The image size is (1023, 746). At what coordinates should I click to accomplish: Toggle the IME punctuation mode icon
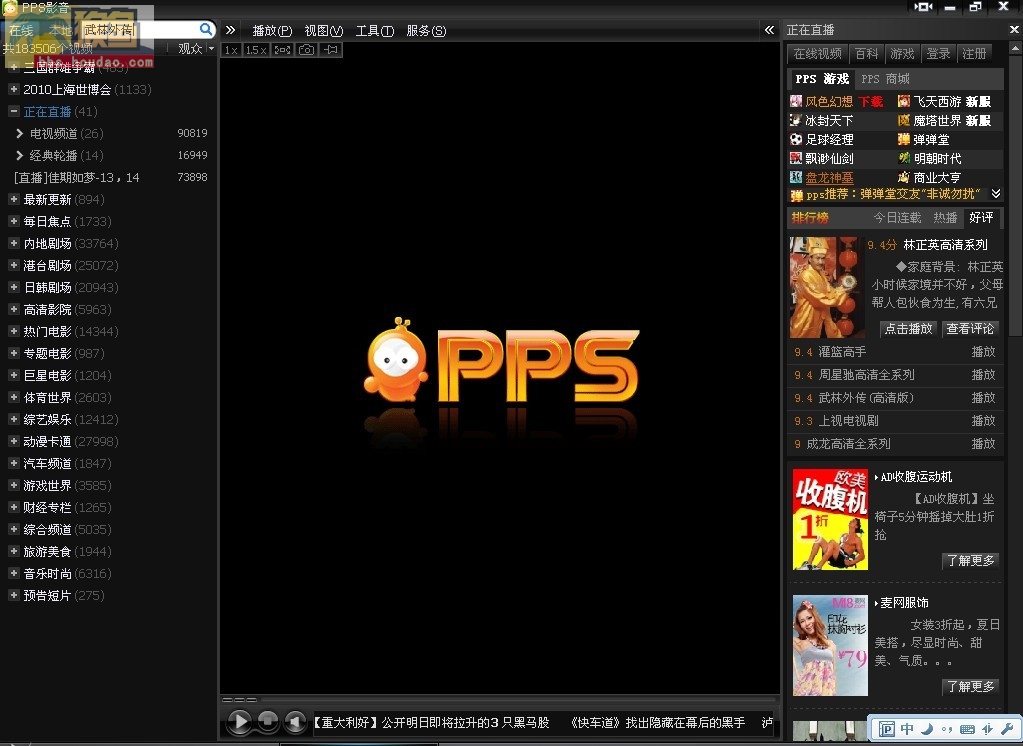point(947,729)
